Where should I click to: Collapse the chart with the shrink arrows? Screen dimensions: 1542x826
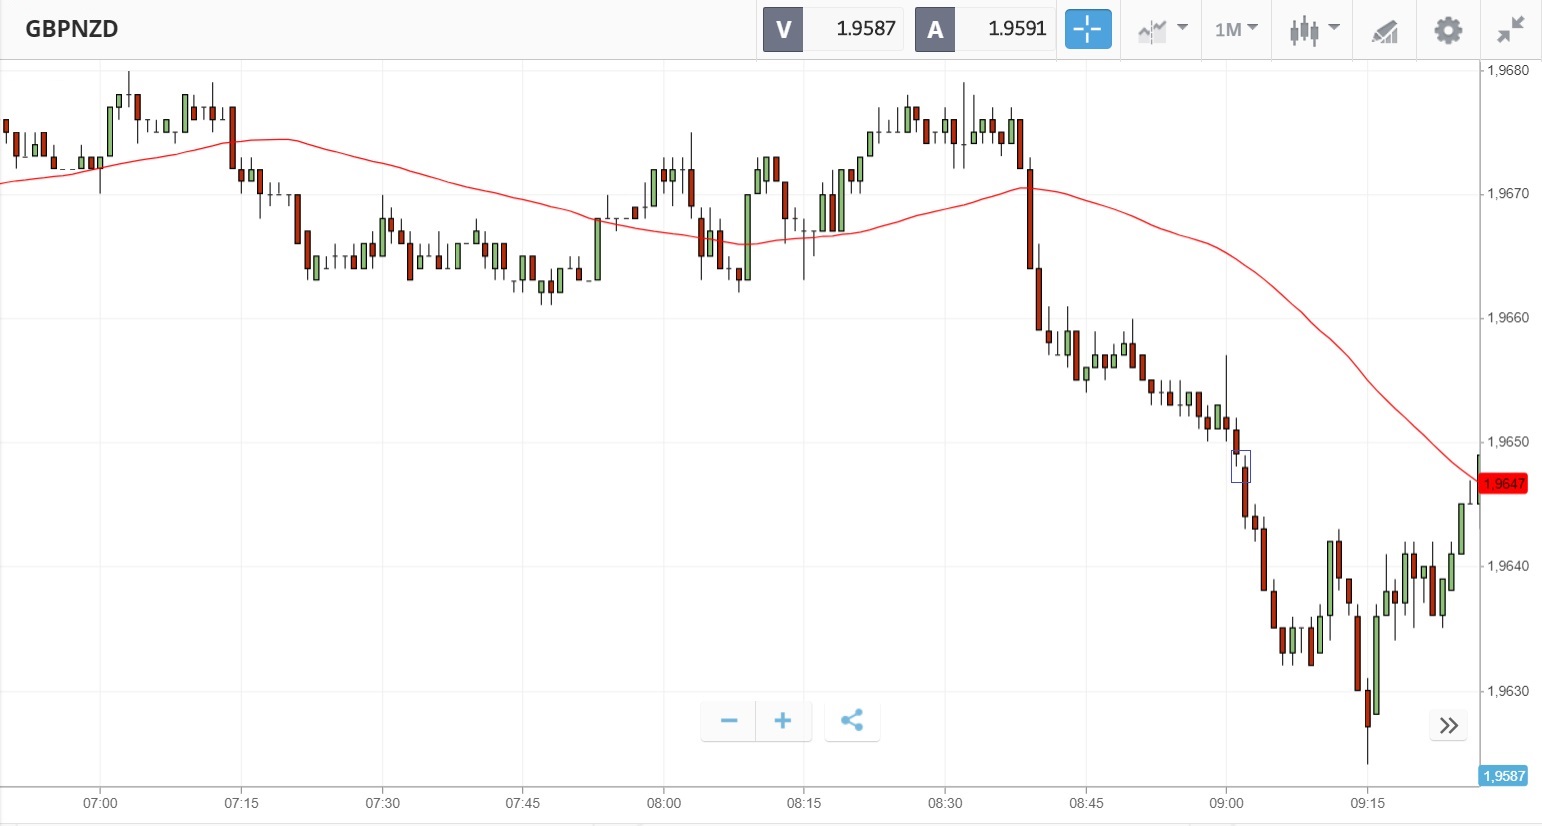point(1510,30)
